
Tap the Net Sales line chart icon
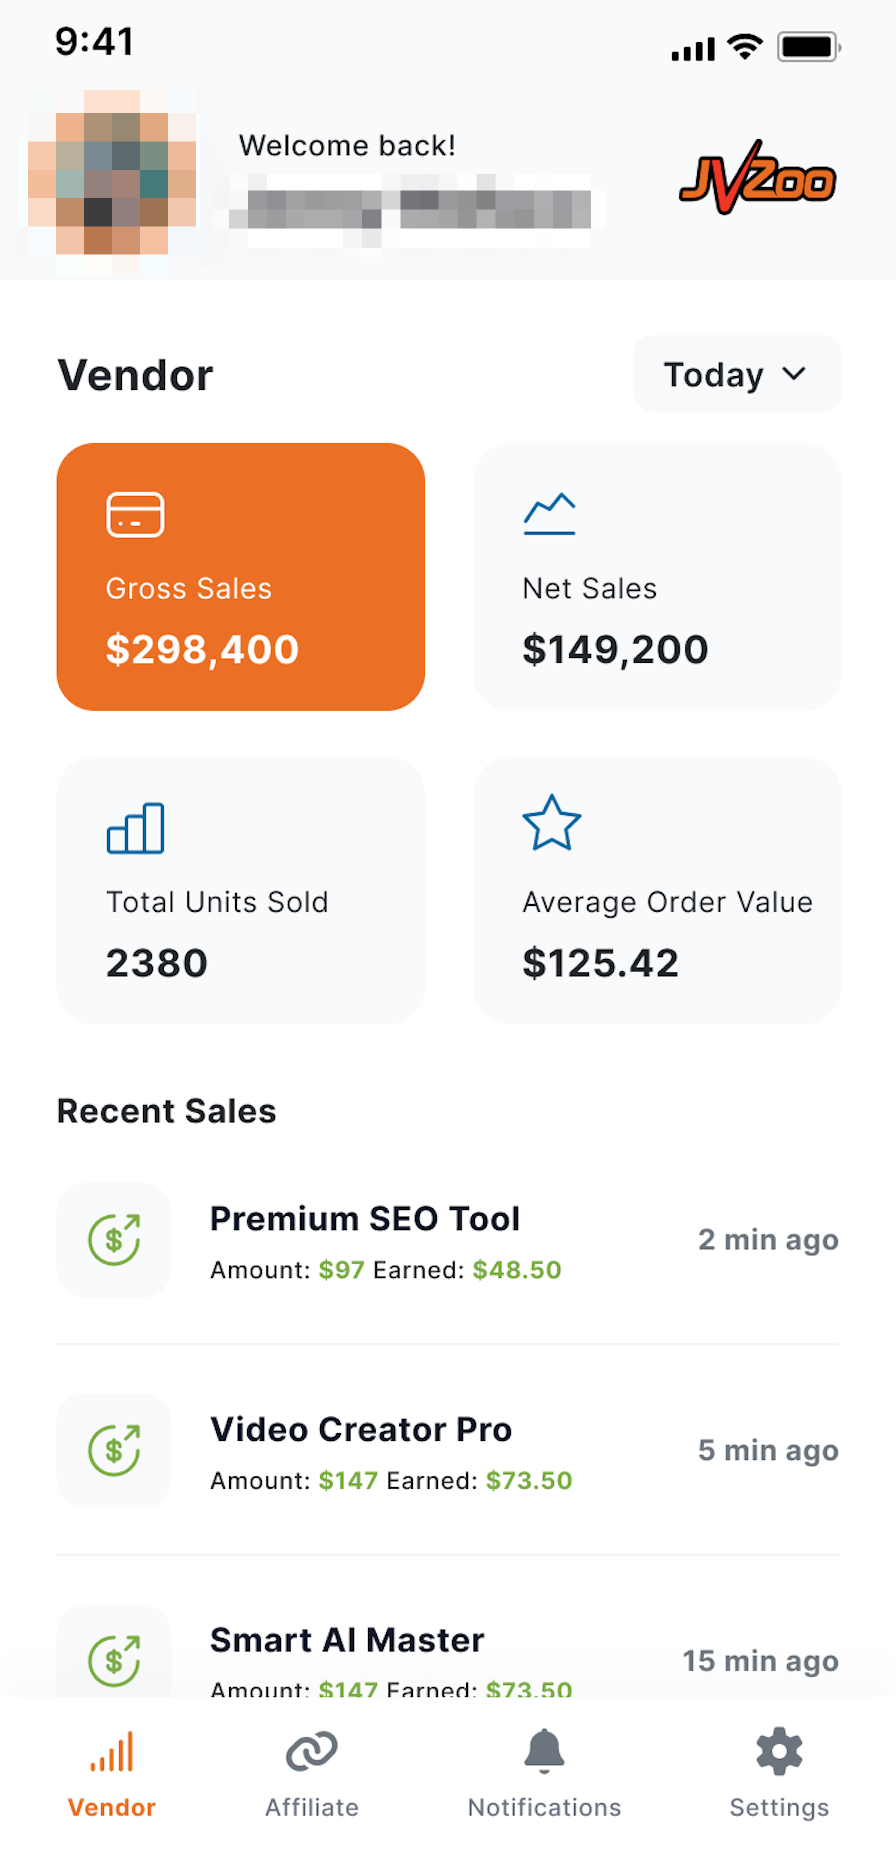pos(549,514)
